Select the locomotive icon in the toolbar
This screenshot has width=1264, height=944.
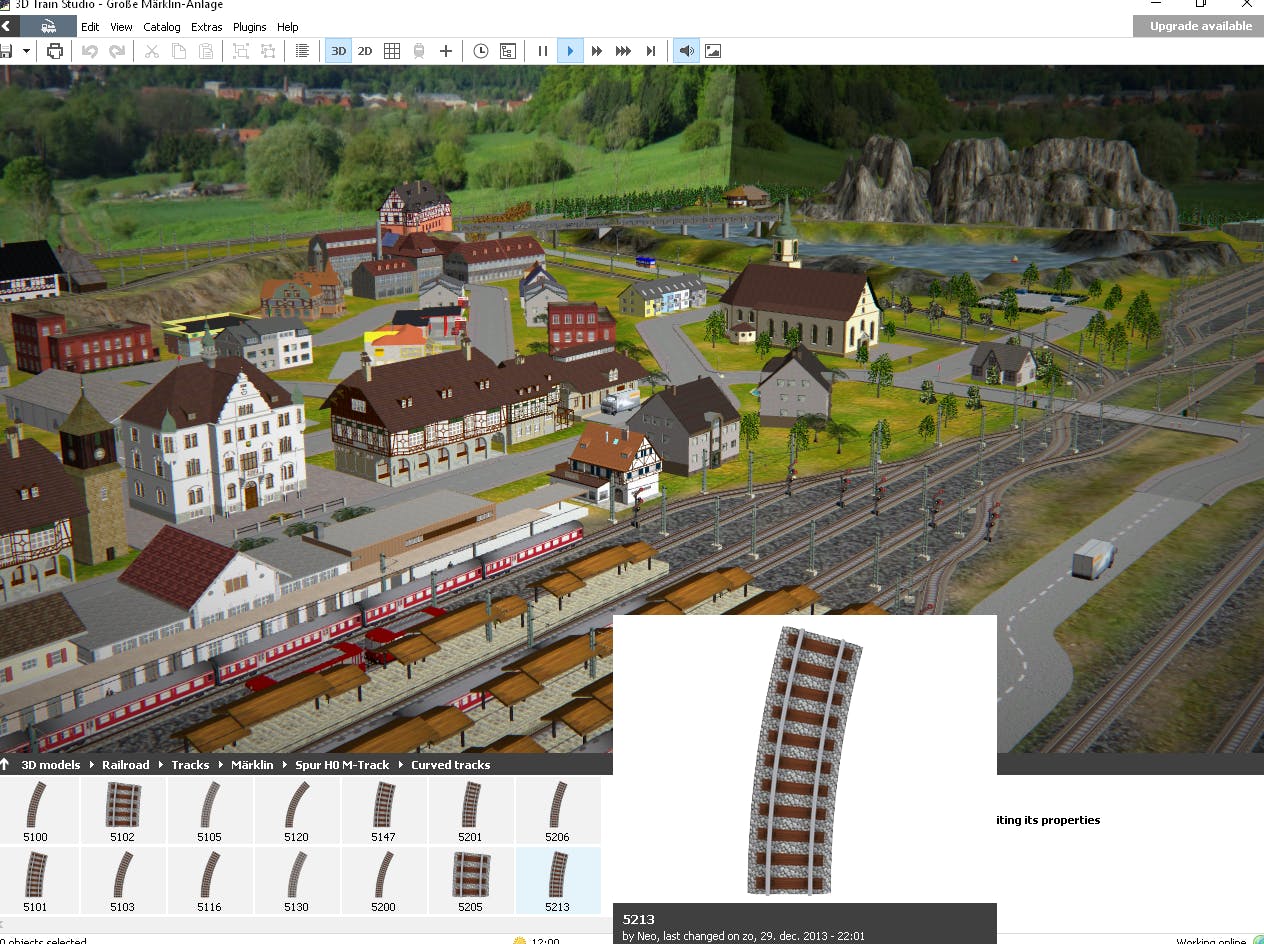click(419, 50)
